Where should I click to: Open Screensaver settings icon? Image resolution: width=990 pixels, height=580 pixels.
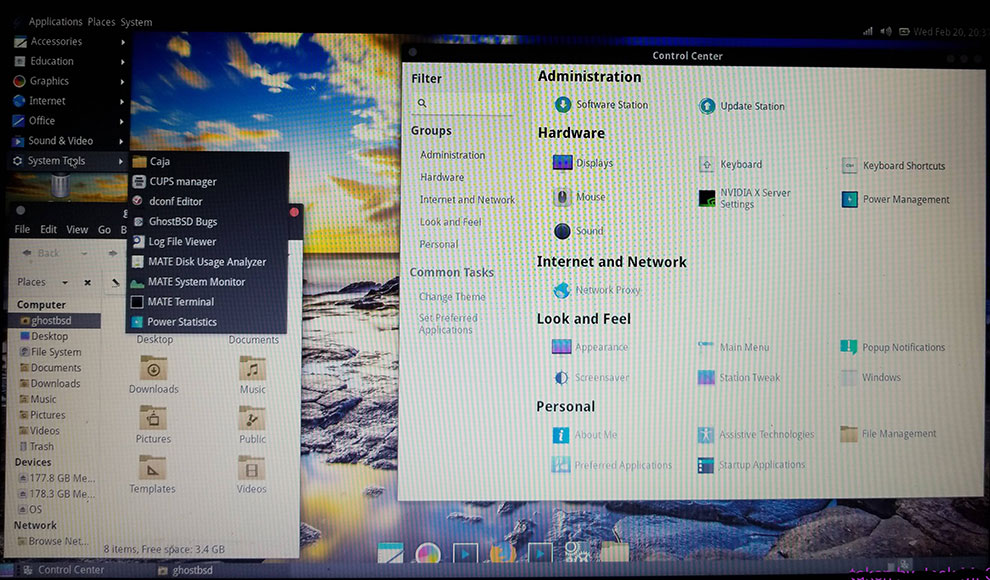click(x=561, y=377)
